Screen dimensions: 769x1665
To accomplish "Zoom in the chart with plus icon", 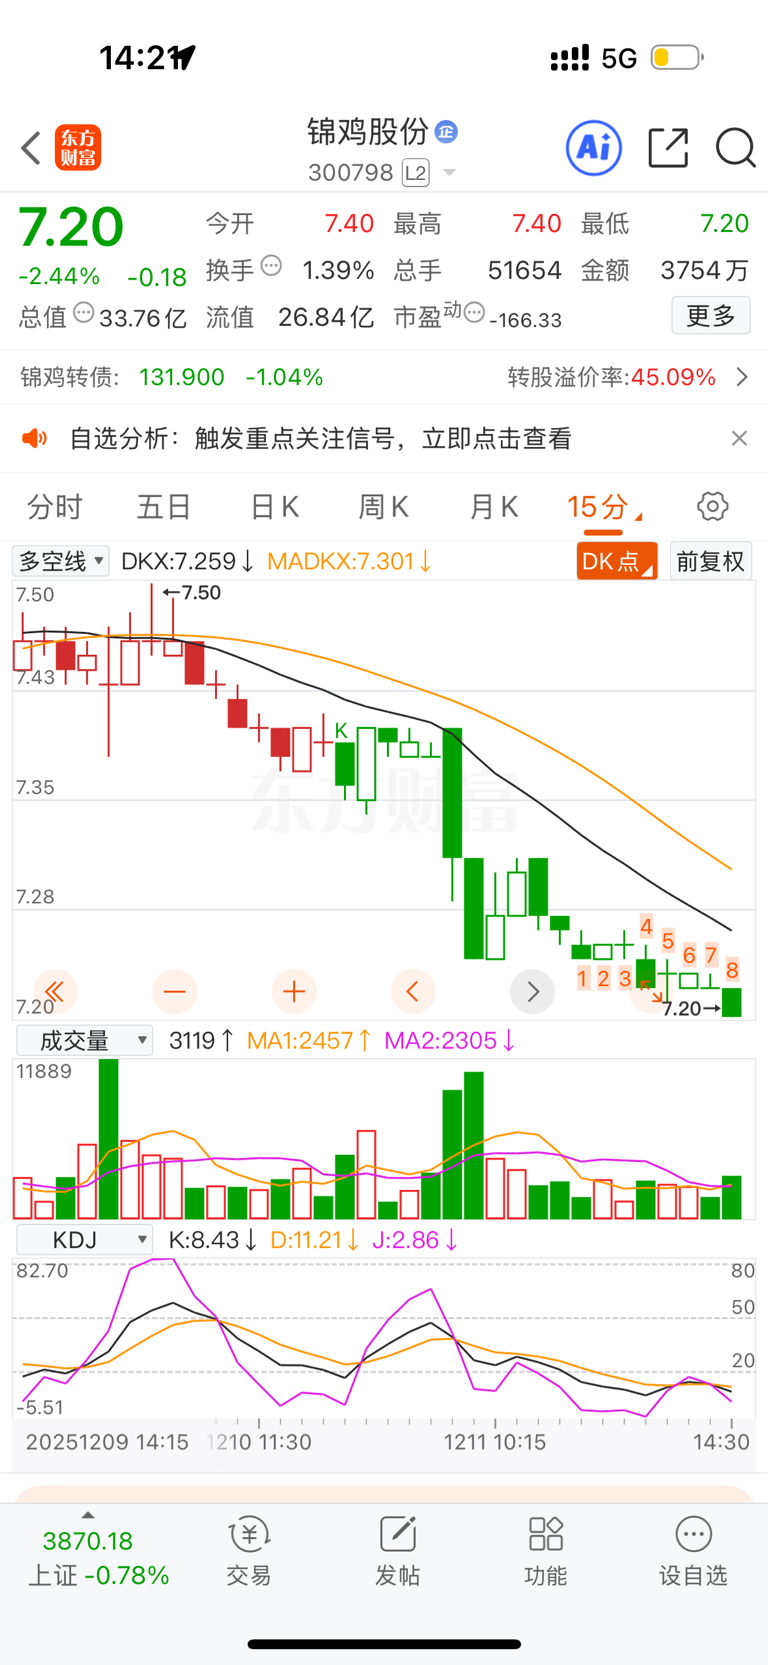I will 294,992.
